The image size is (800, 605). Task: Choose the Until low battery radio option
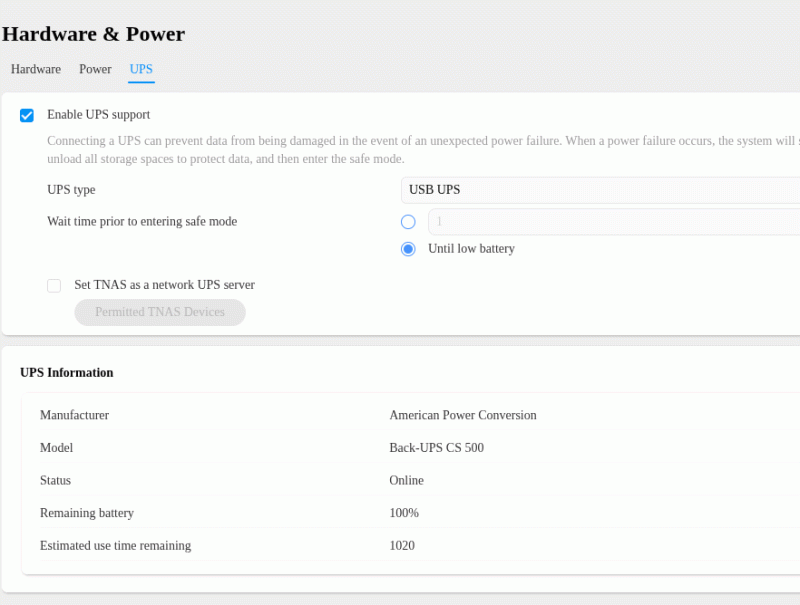tap(408, 249)
